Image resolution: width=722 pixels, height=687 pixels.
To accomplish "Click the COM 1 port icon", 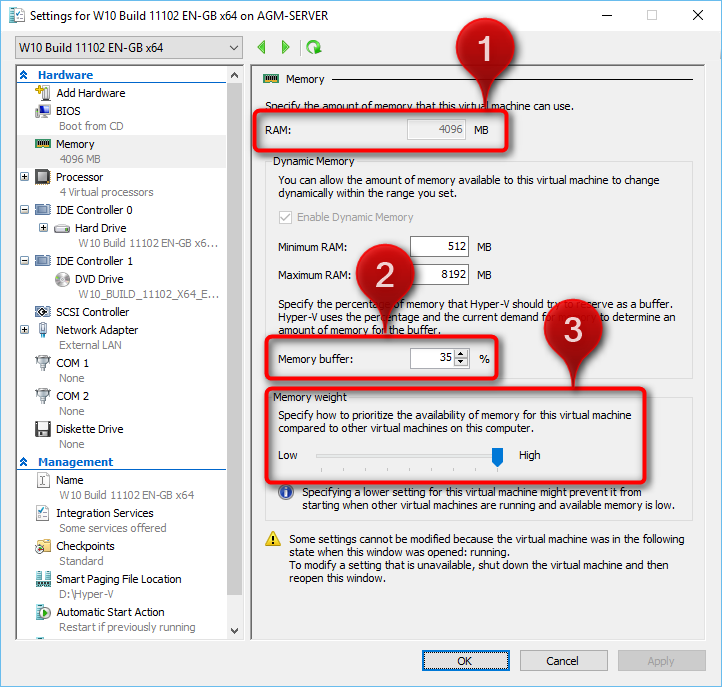I will pos(43,363).
